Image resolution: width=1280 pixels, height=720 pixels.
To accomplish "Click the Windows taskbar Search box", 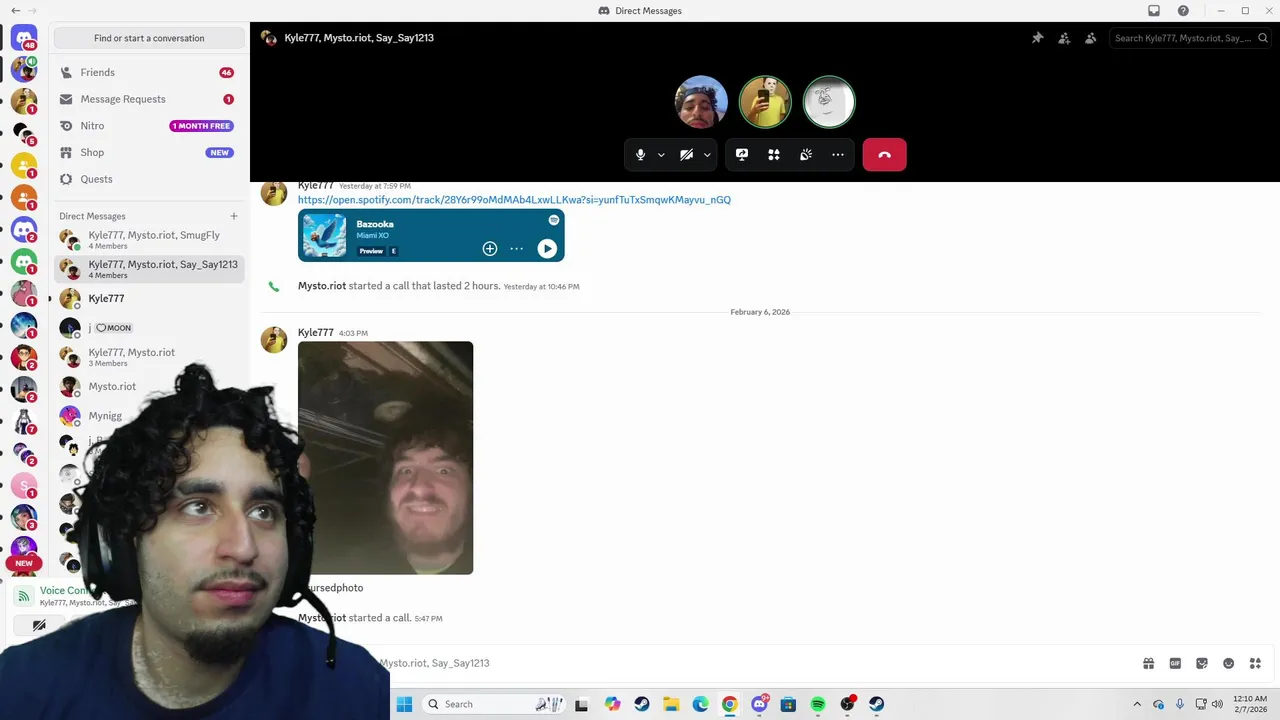I will 493,704.
